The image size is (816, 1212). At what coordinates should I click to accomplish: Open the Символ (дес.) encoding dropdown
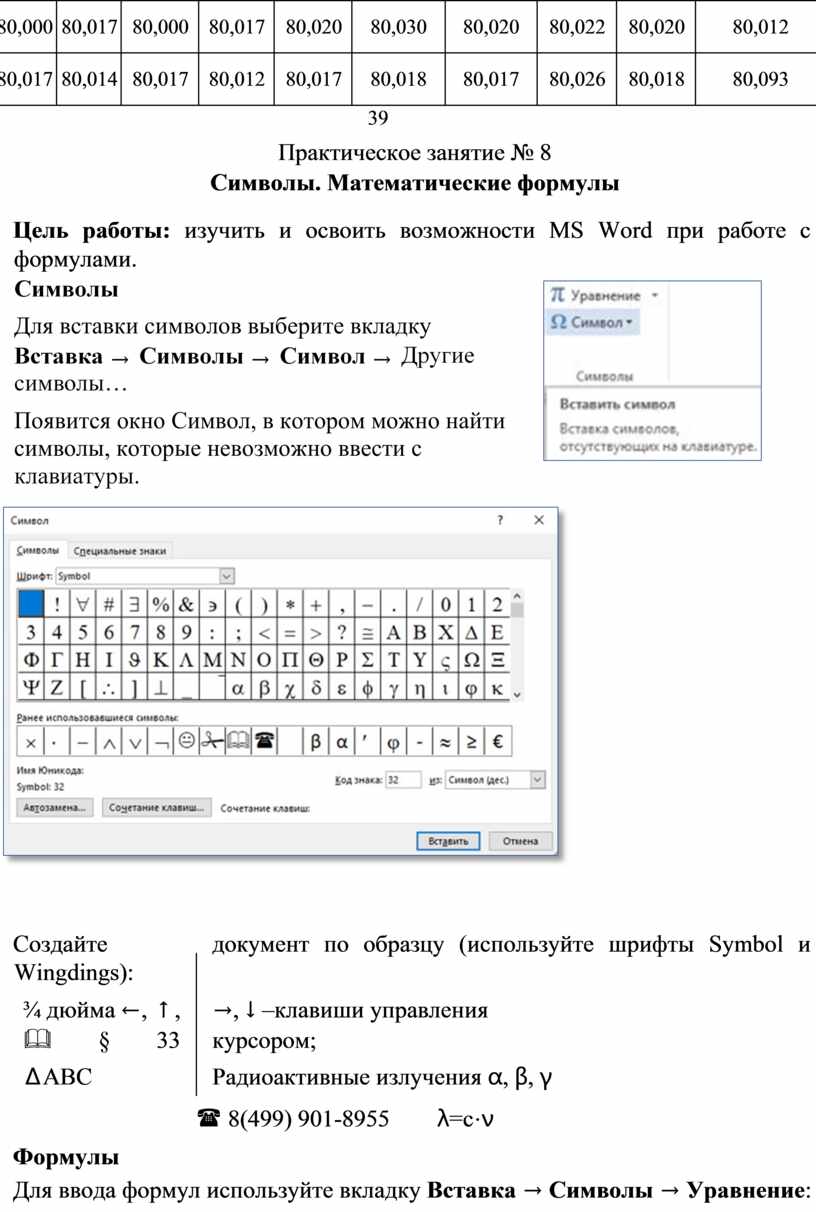coord(537,780)
